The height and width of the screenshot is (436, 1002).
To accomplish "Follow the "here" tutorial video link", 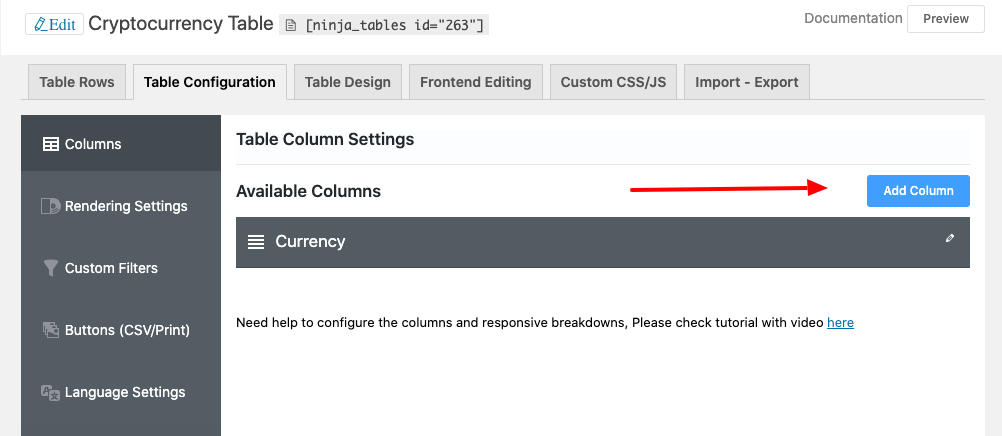I will (x=840, y=323).
